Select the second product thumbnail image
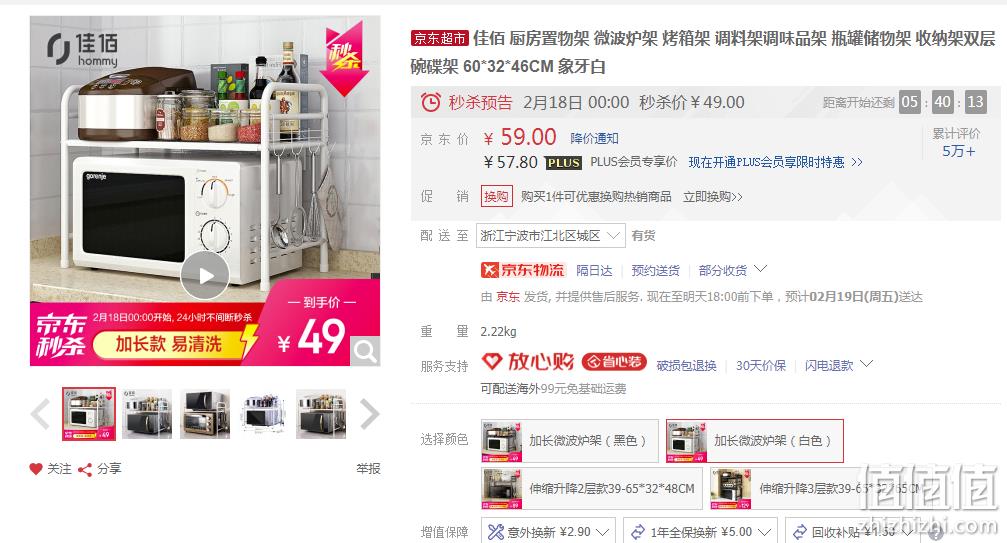 [x=147, y=414]
